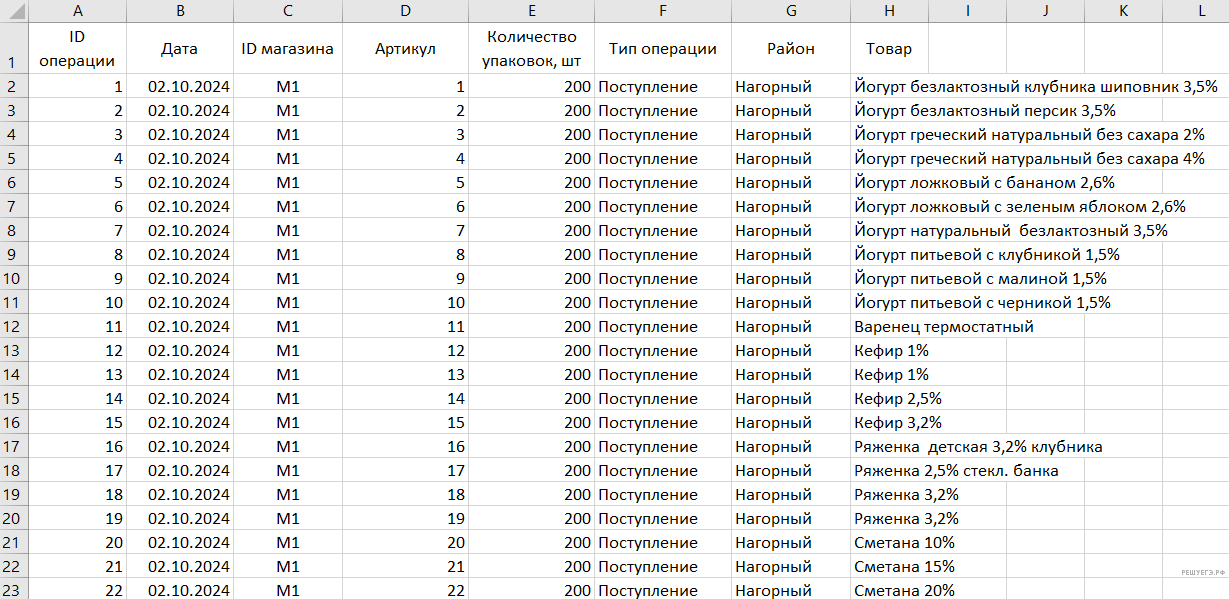Click the "Тип операции" header cell
Image resolution: width=1229 pixels, height=599 pixels.
coord(662,49)
